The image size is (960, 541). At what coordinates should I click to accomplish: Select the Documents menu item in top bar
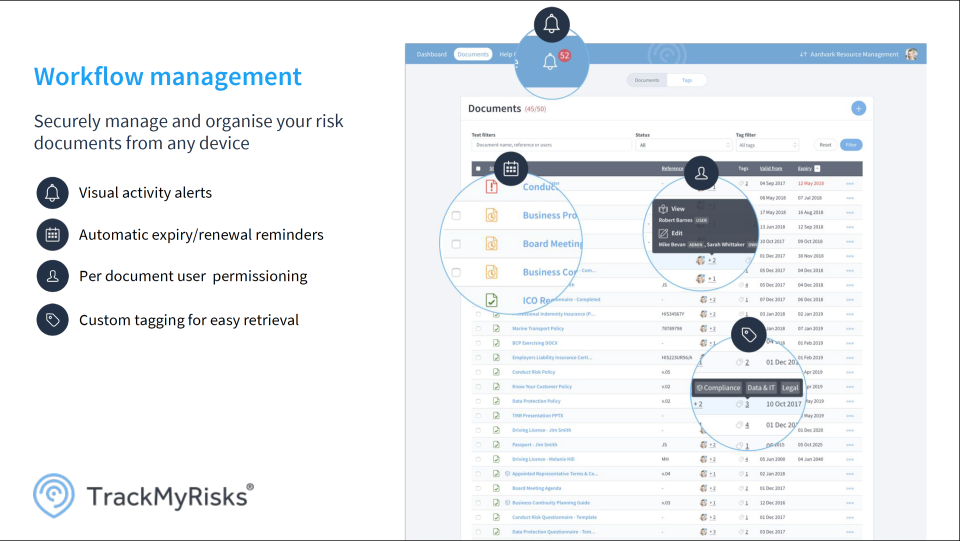click(x=473, y=54)
